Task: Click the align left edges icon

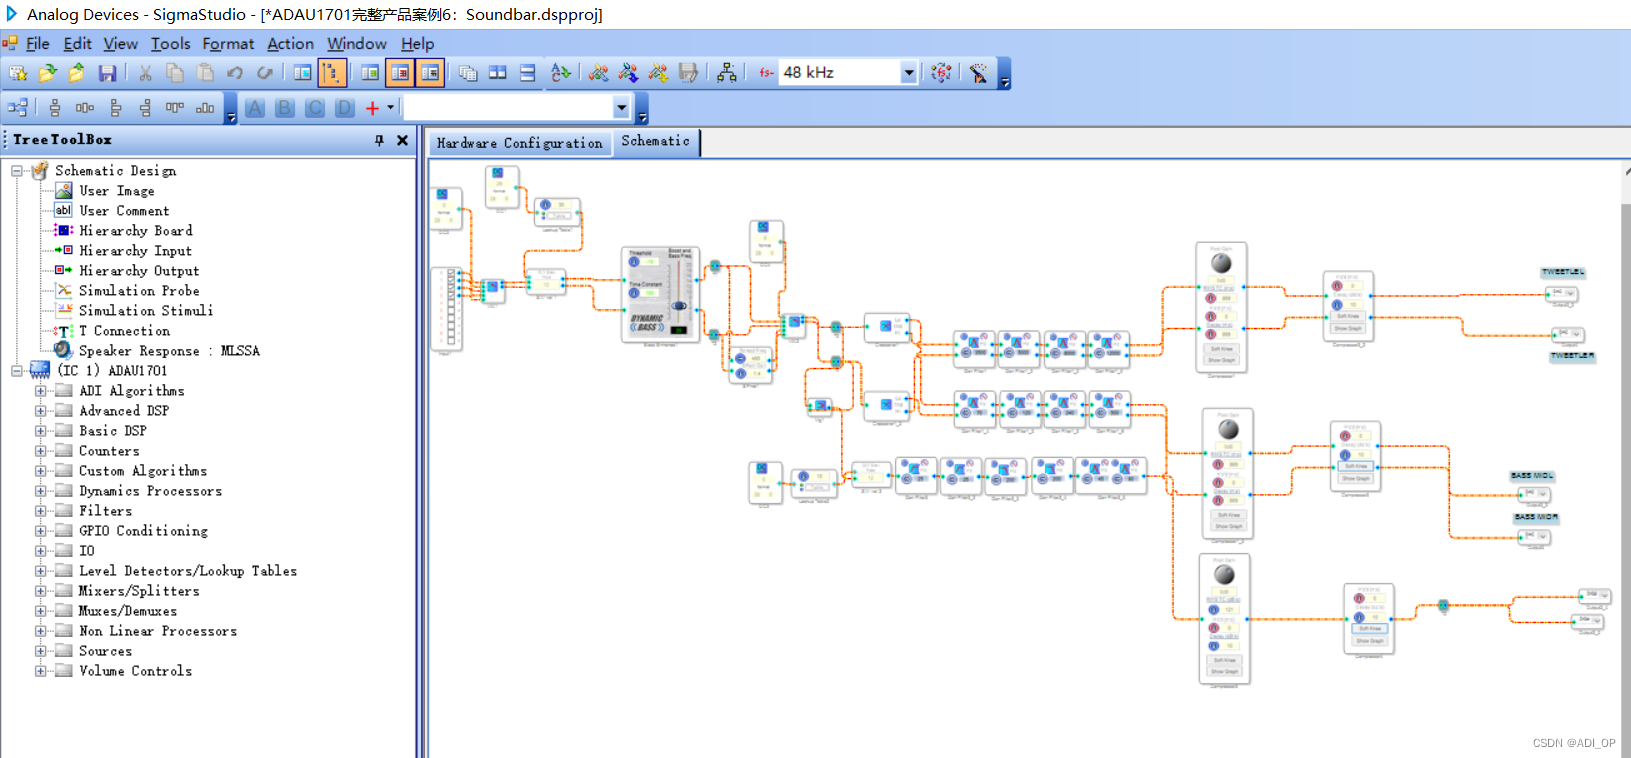Action: click(115, 108)
